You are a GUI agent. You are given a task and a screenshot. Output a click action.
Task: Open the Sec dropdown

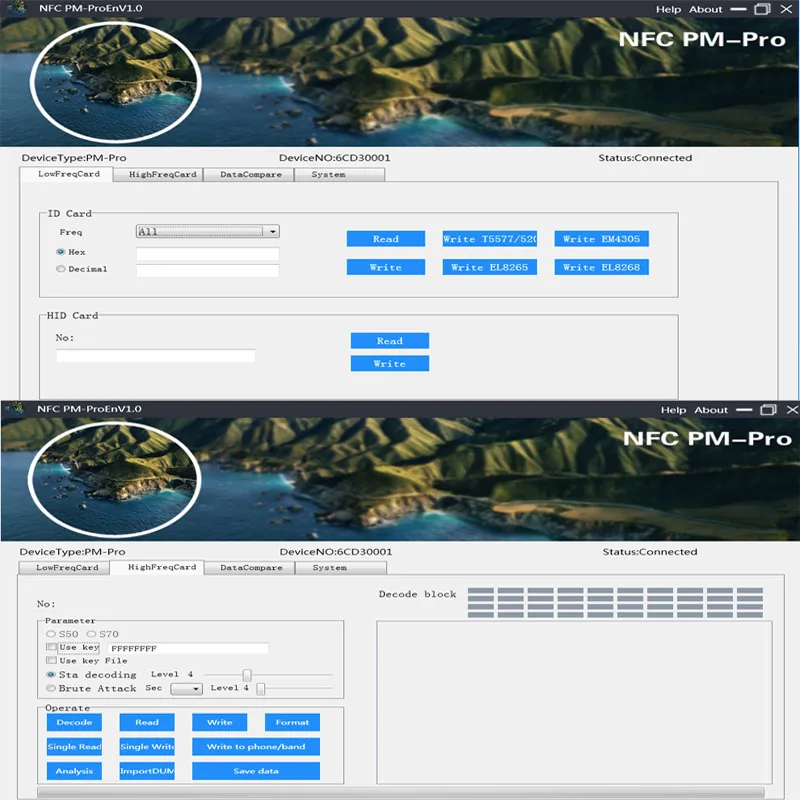pyautogui.click(x=187, y=689)
